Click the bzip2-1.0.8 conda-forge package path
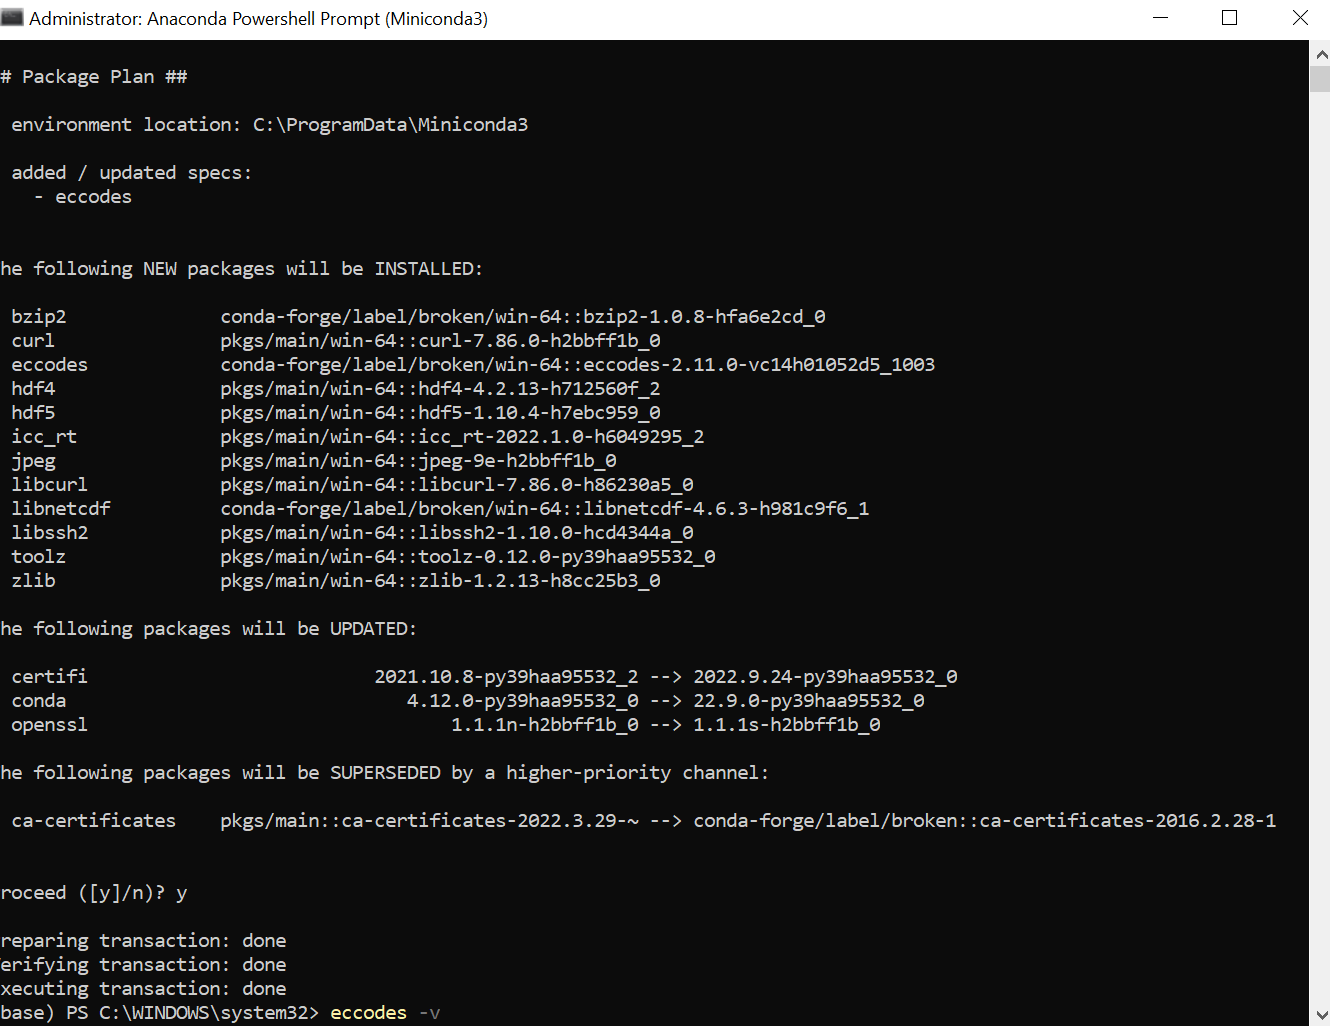The image size is (1330, 1026). coord(523,317)
